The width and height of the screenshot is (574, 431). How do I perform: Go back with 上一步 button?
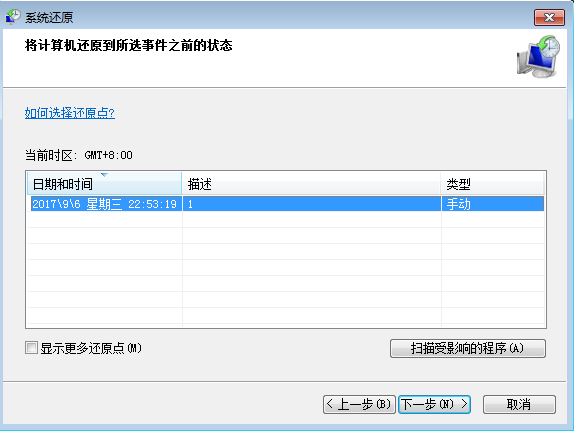(359, 404)
